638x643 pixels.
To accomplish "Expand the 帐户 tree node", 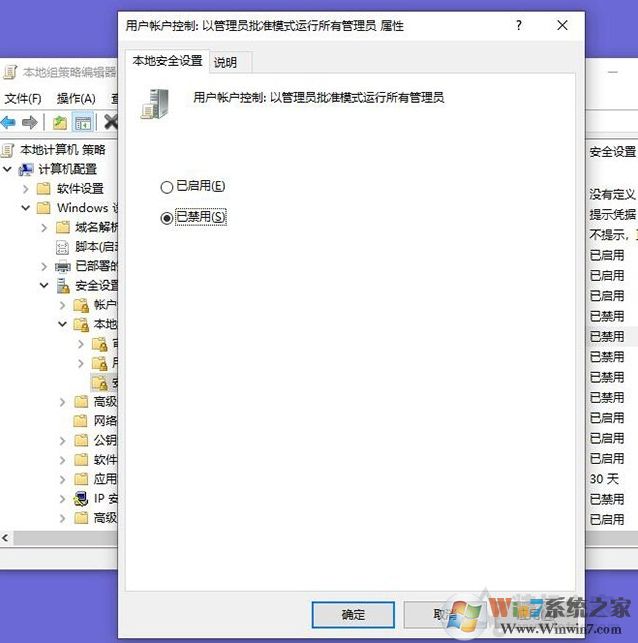I will click(x=62, y=305).
